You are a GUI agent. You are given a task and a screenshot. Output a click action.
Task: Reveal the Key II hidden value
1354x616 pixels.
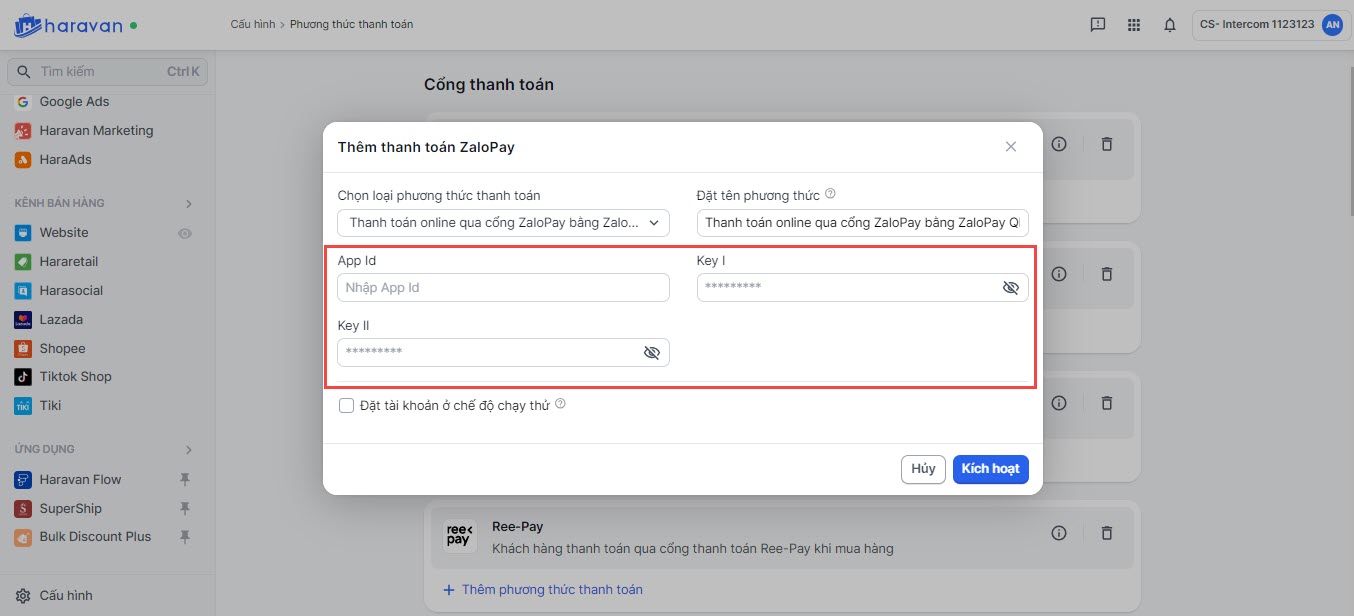[x=652, y=352]
